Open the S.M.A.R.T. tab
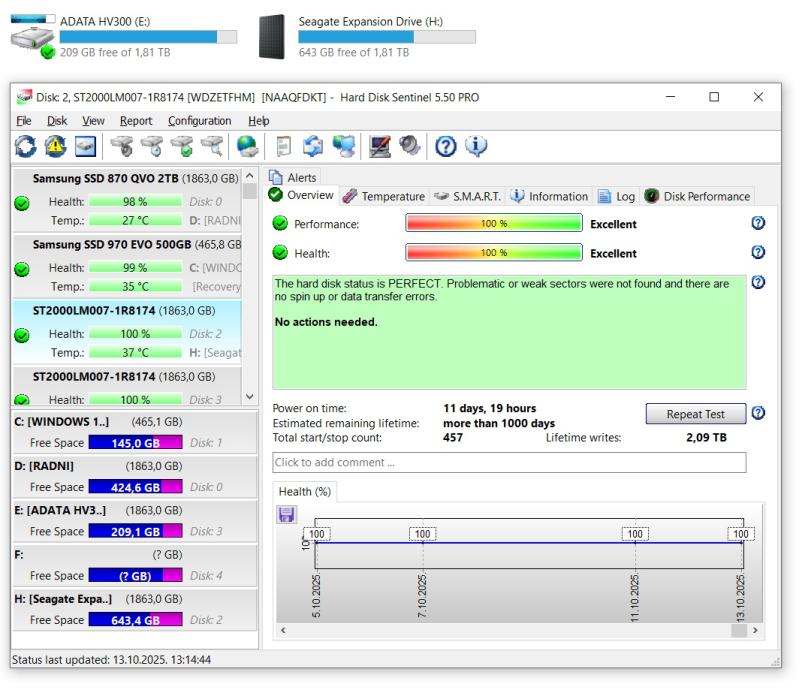This screenshot has width=802, height=690. tap(467, 196)
